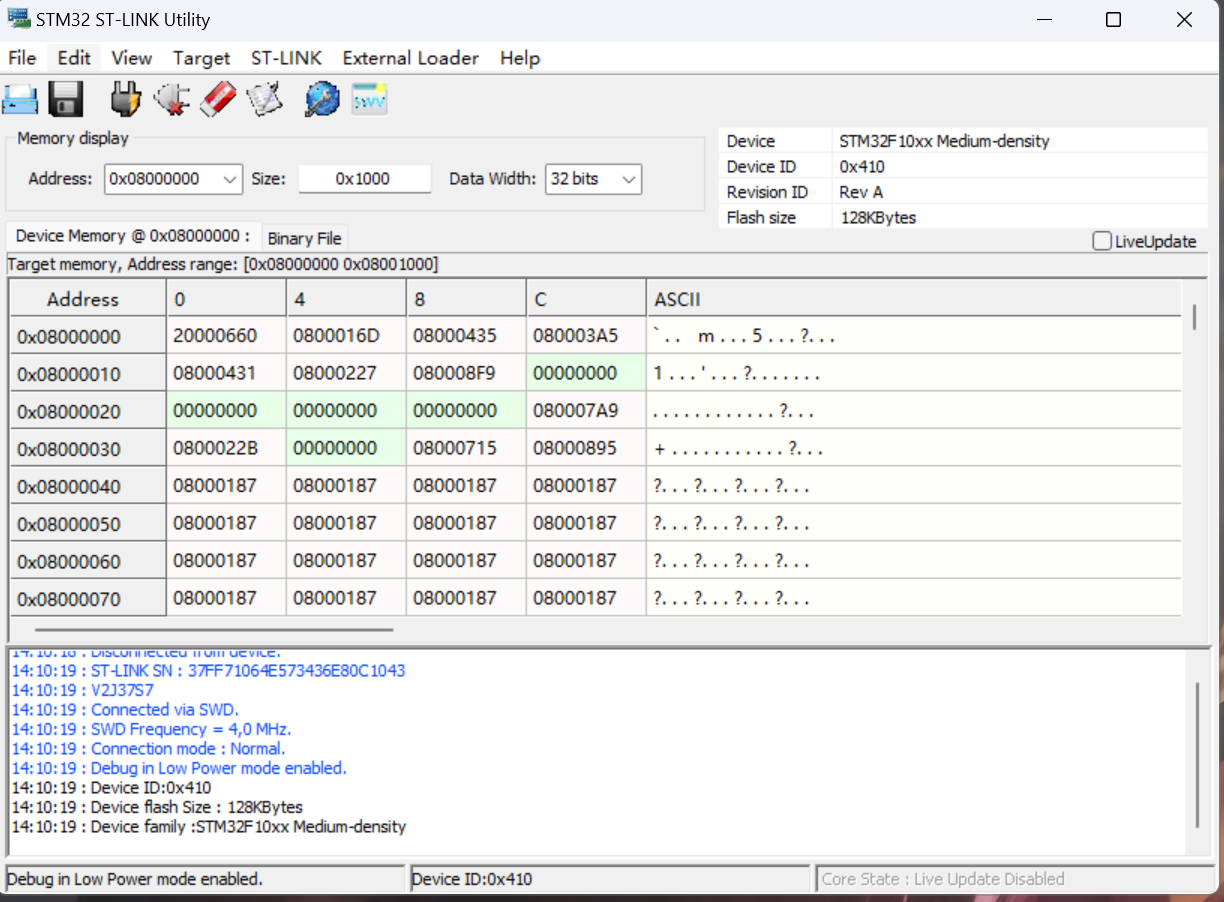This screenshot has height=902, width=1224.
Task: Click the Save file floppy icon
Action: pyautogui.click(x=66, y=99)
